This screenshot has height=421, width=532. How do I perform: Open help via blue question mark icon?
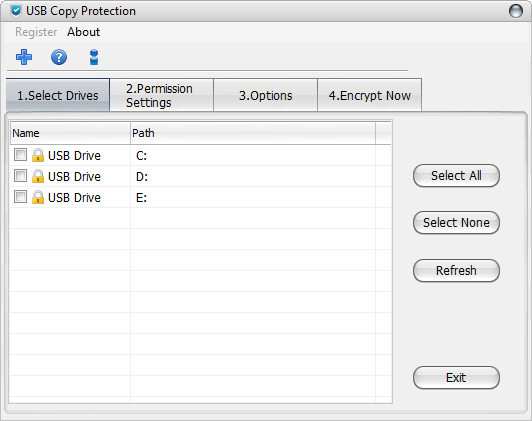59,57
